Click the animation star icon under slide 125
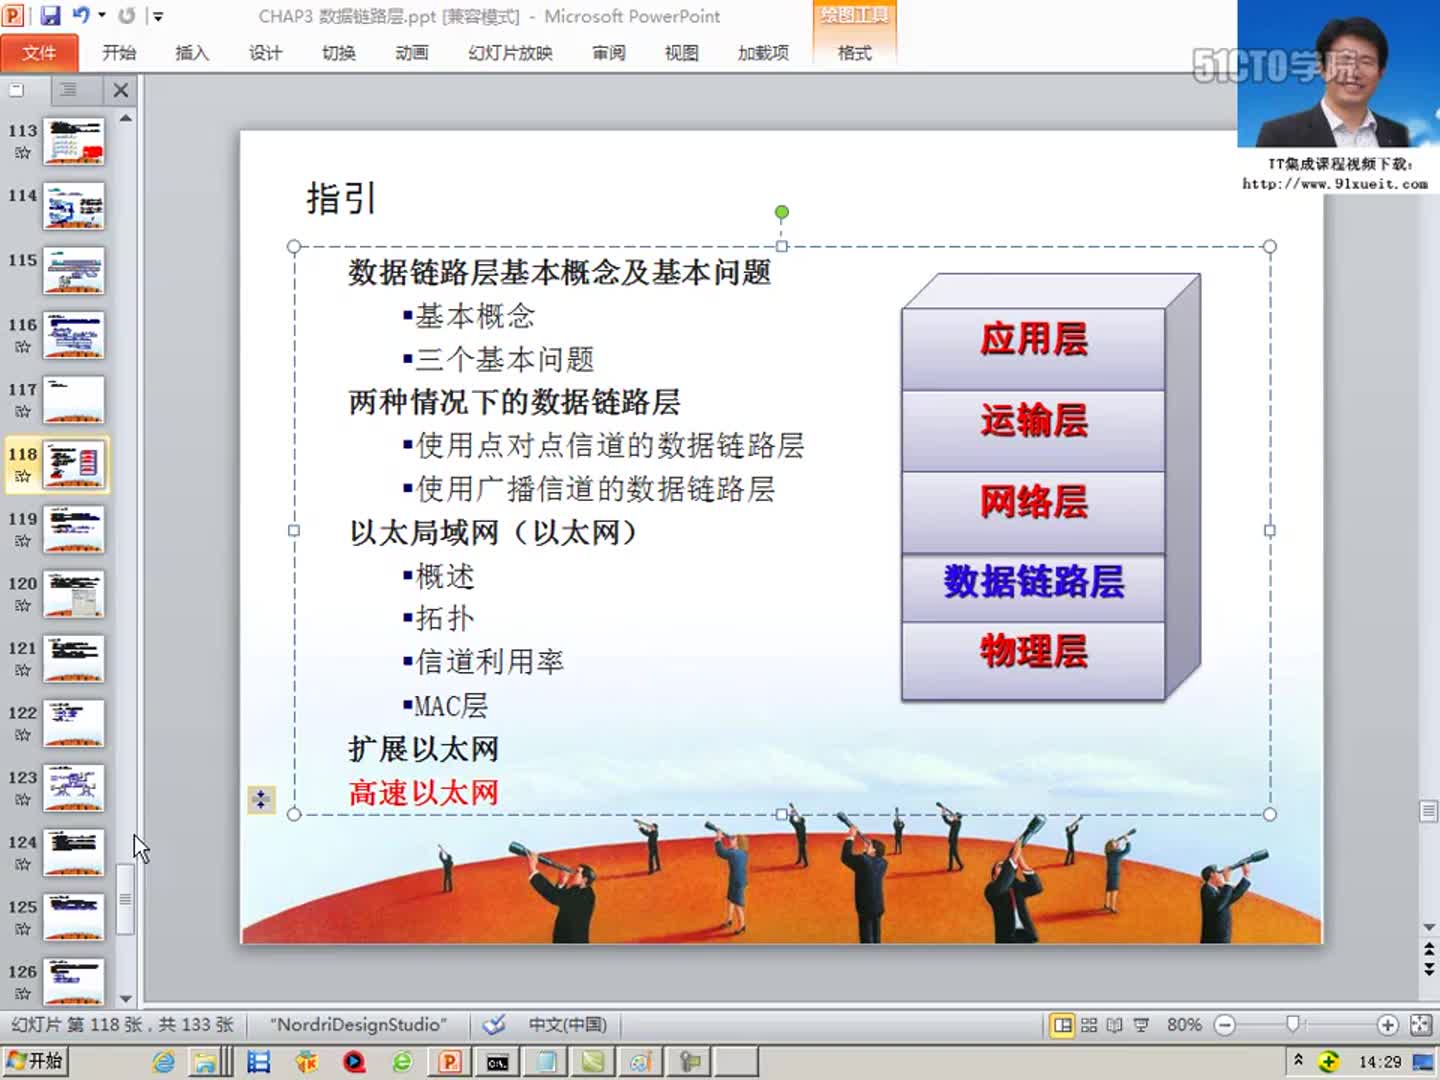 coord(23,929)
